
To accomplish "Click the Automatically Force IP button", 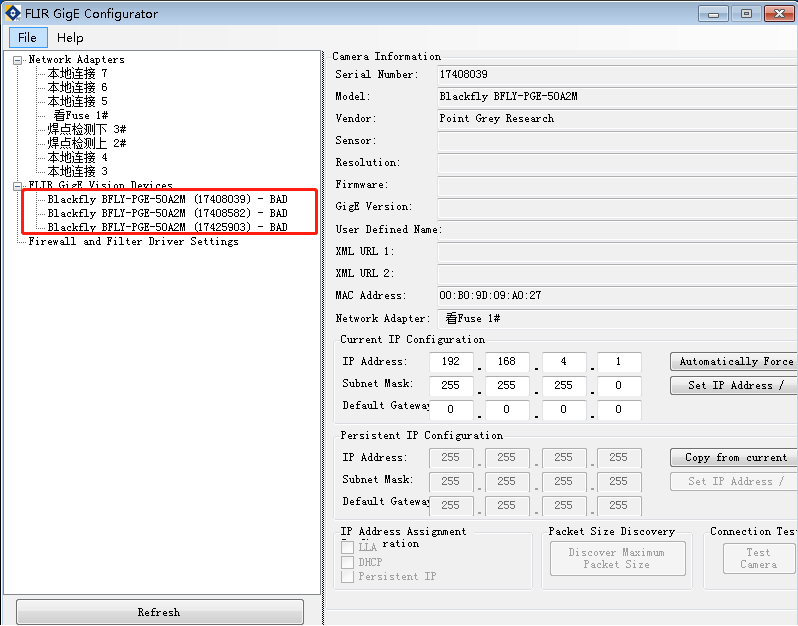I will coord(734,361).
